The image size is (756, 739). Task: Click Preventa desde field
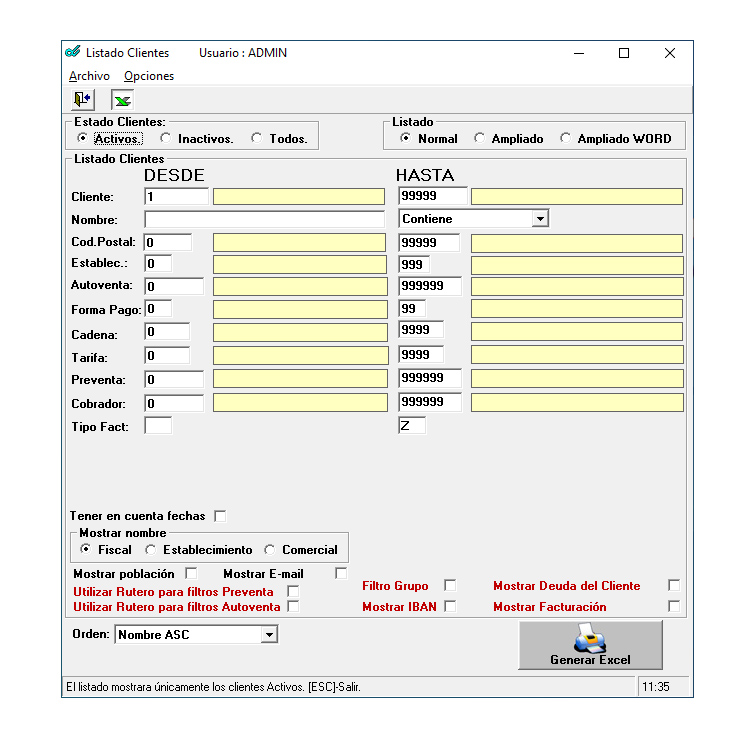(174, 380)
